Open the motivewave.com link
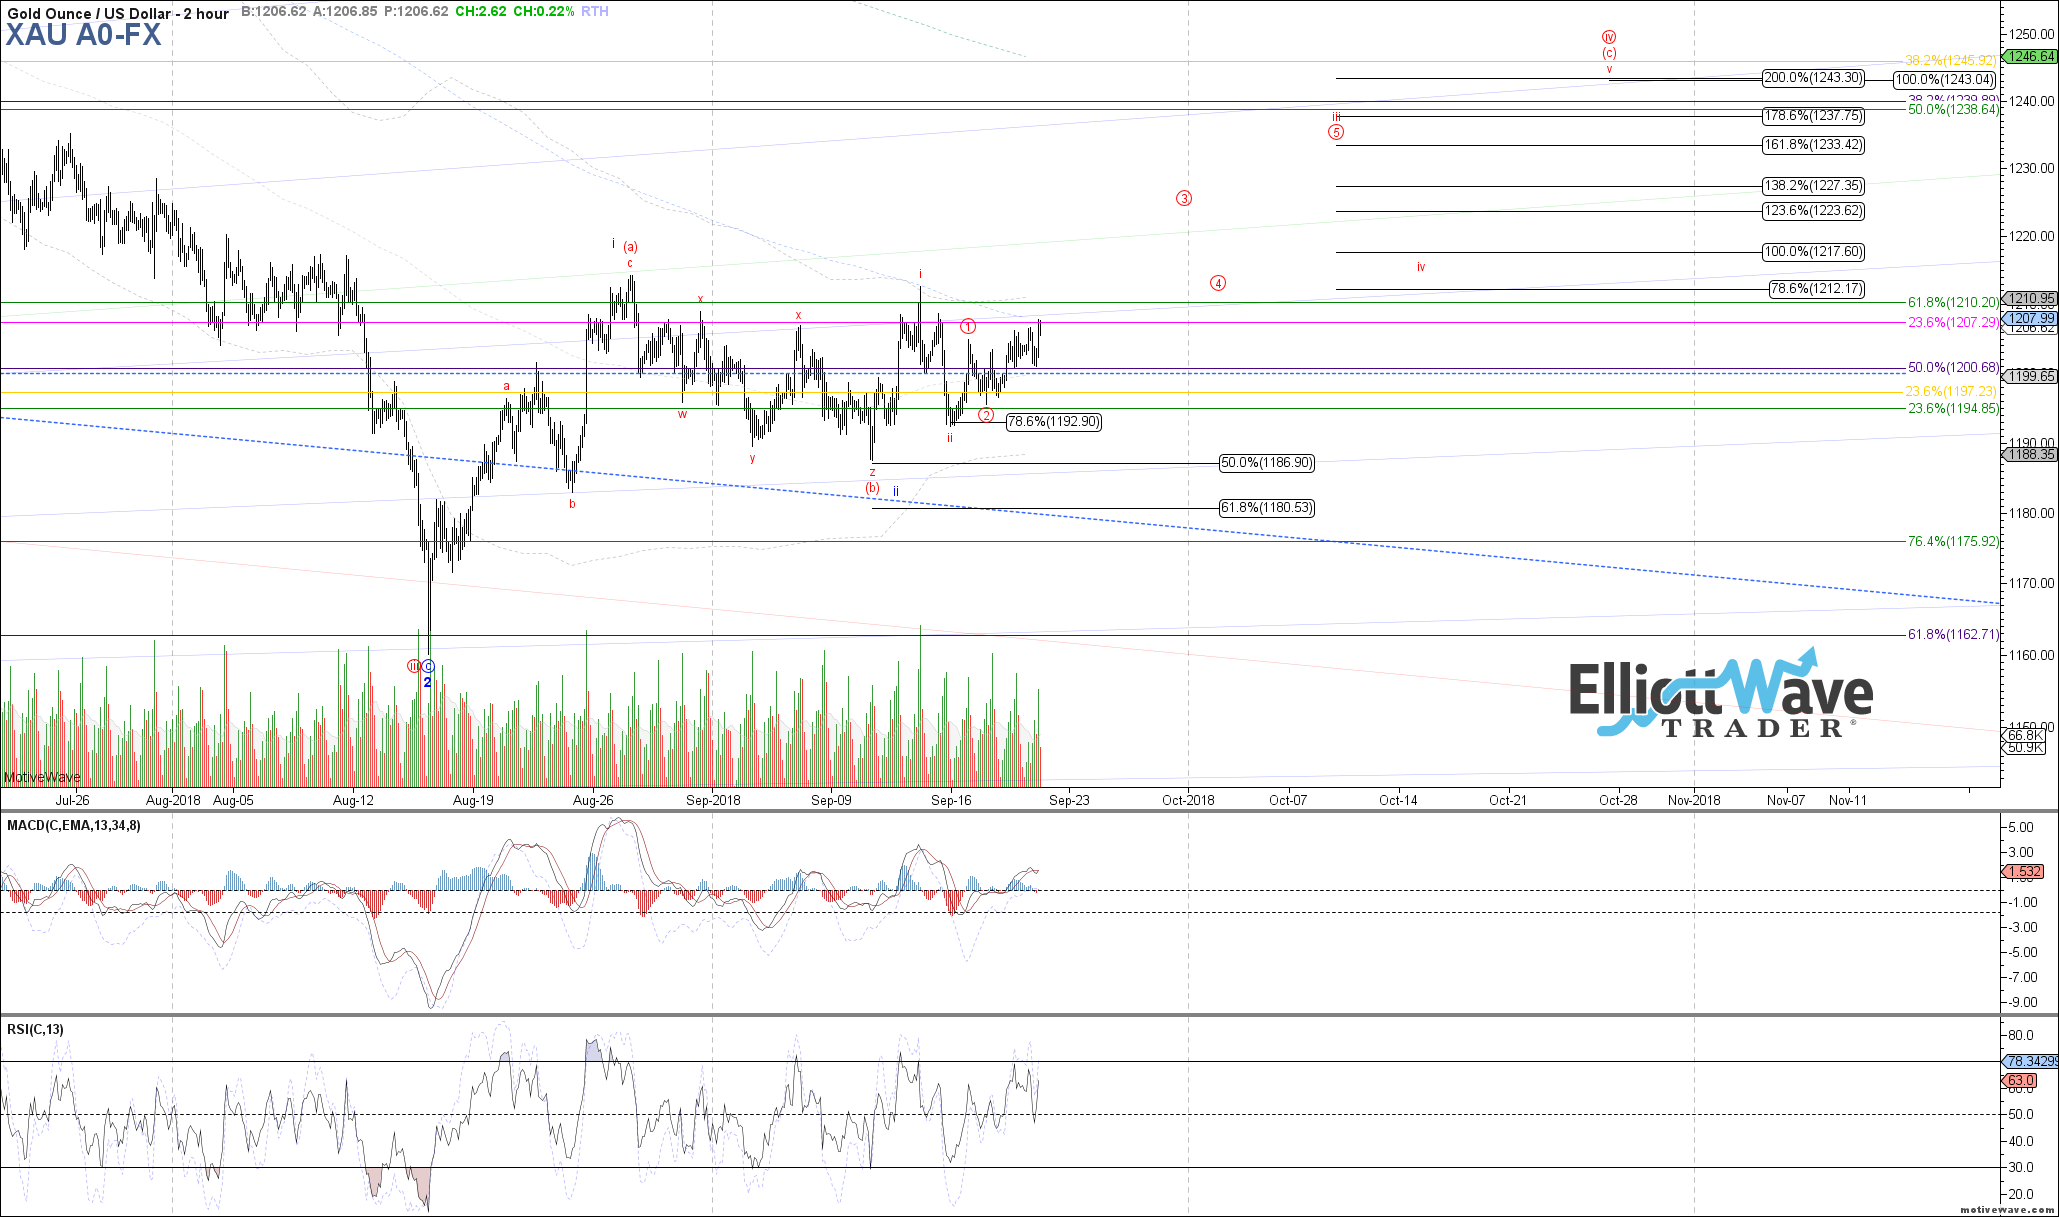Screen dimensions: 2059x1217 [x=2006, y=1209]
